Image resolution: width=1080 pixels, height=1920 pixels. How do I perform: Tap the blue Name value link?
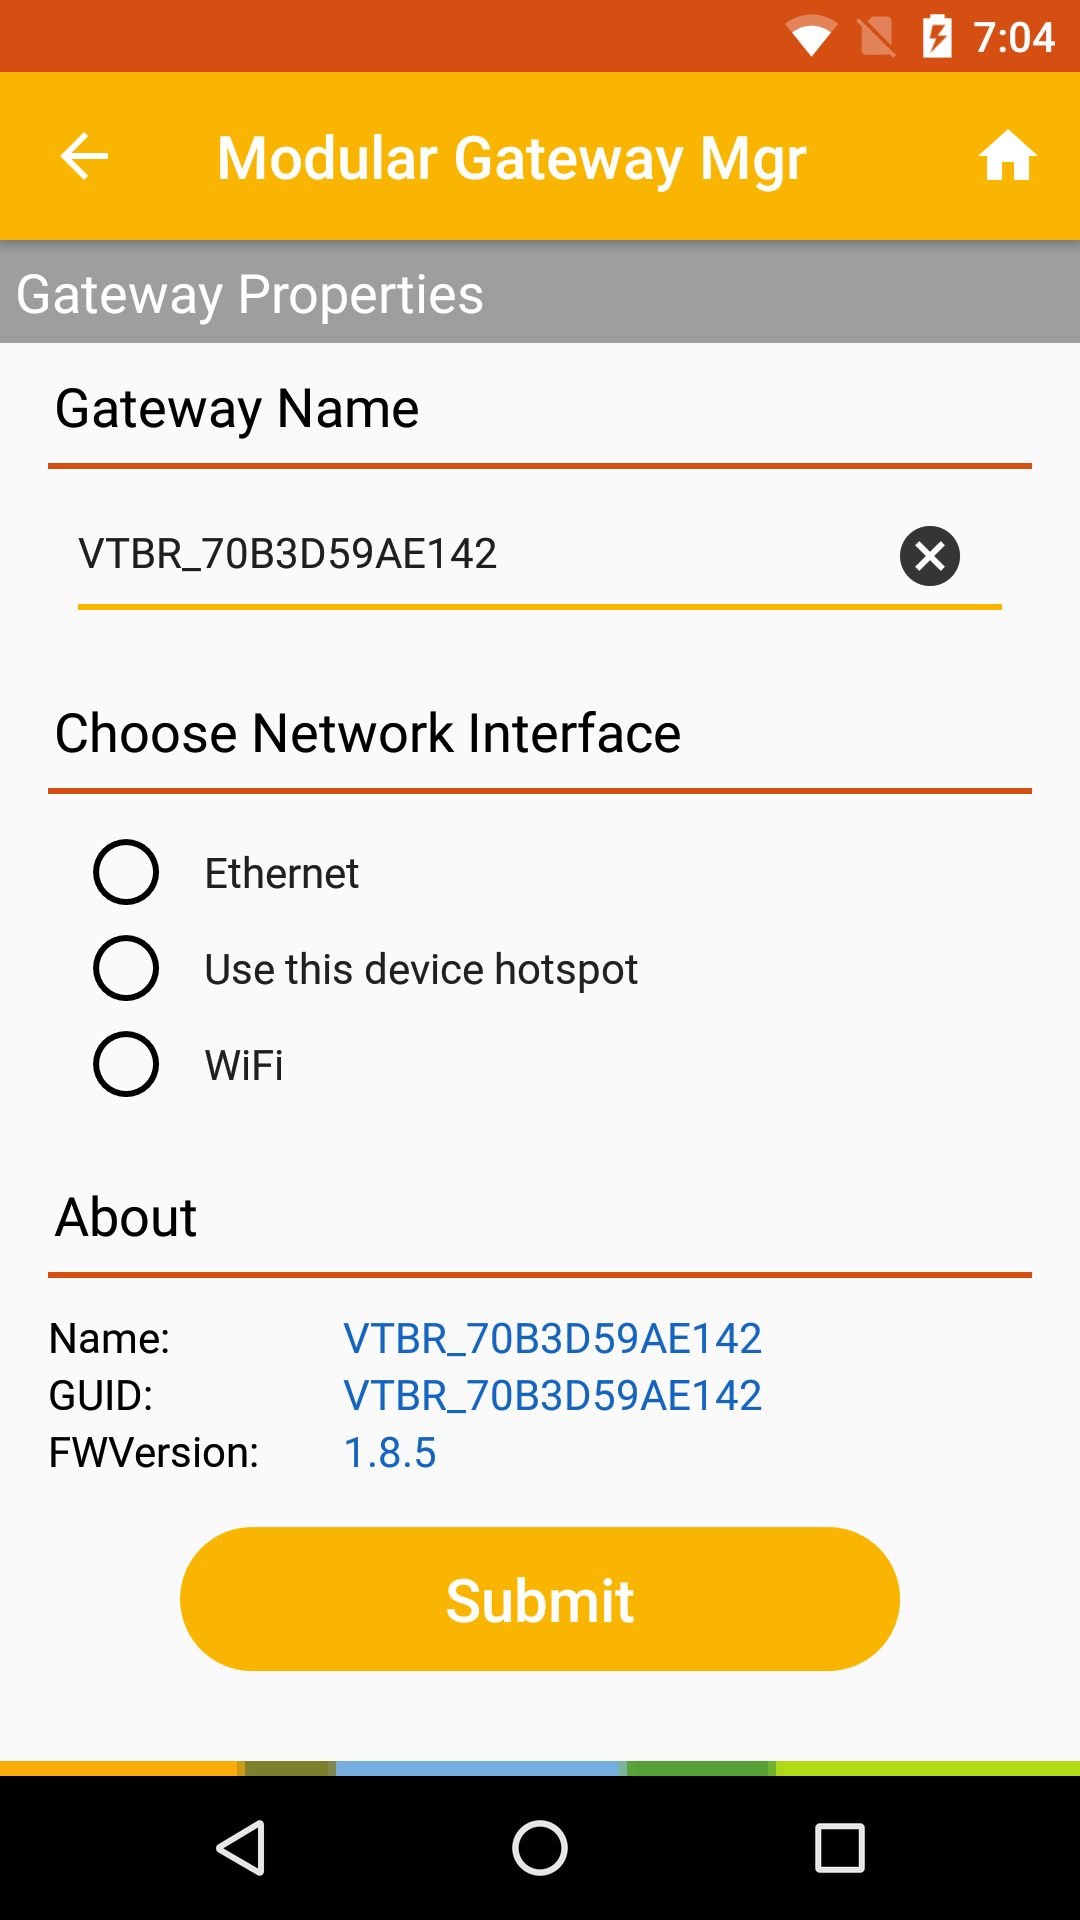click(x=552, y=1338)
